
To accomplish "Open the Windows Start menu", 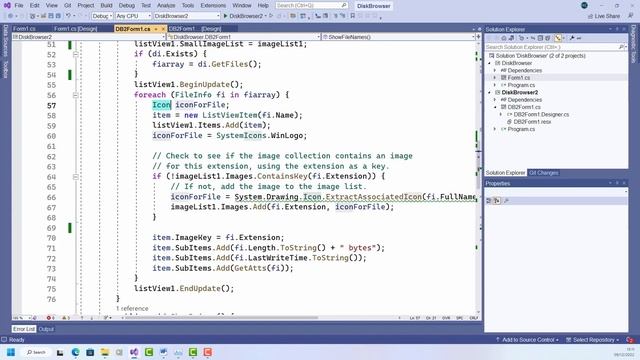I will coord(11,352).
